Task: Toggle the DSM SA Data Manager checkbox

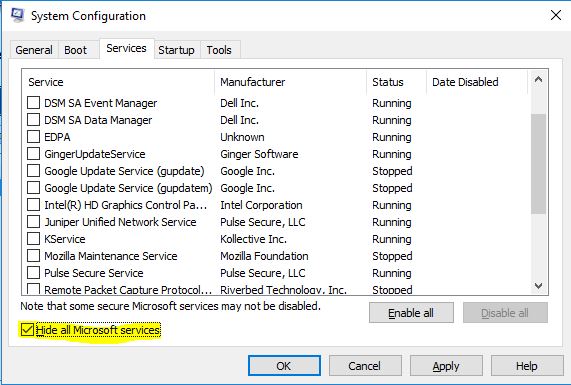Action: pyautogui.click(x=34, y=120)
